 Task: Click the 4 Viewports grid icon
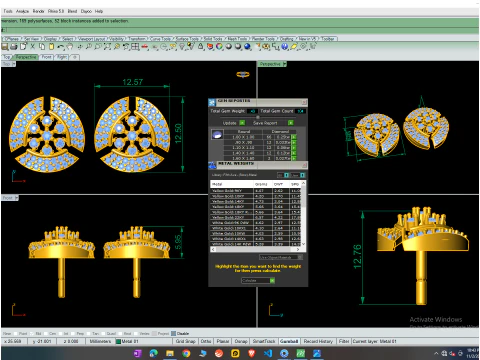135,47
